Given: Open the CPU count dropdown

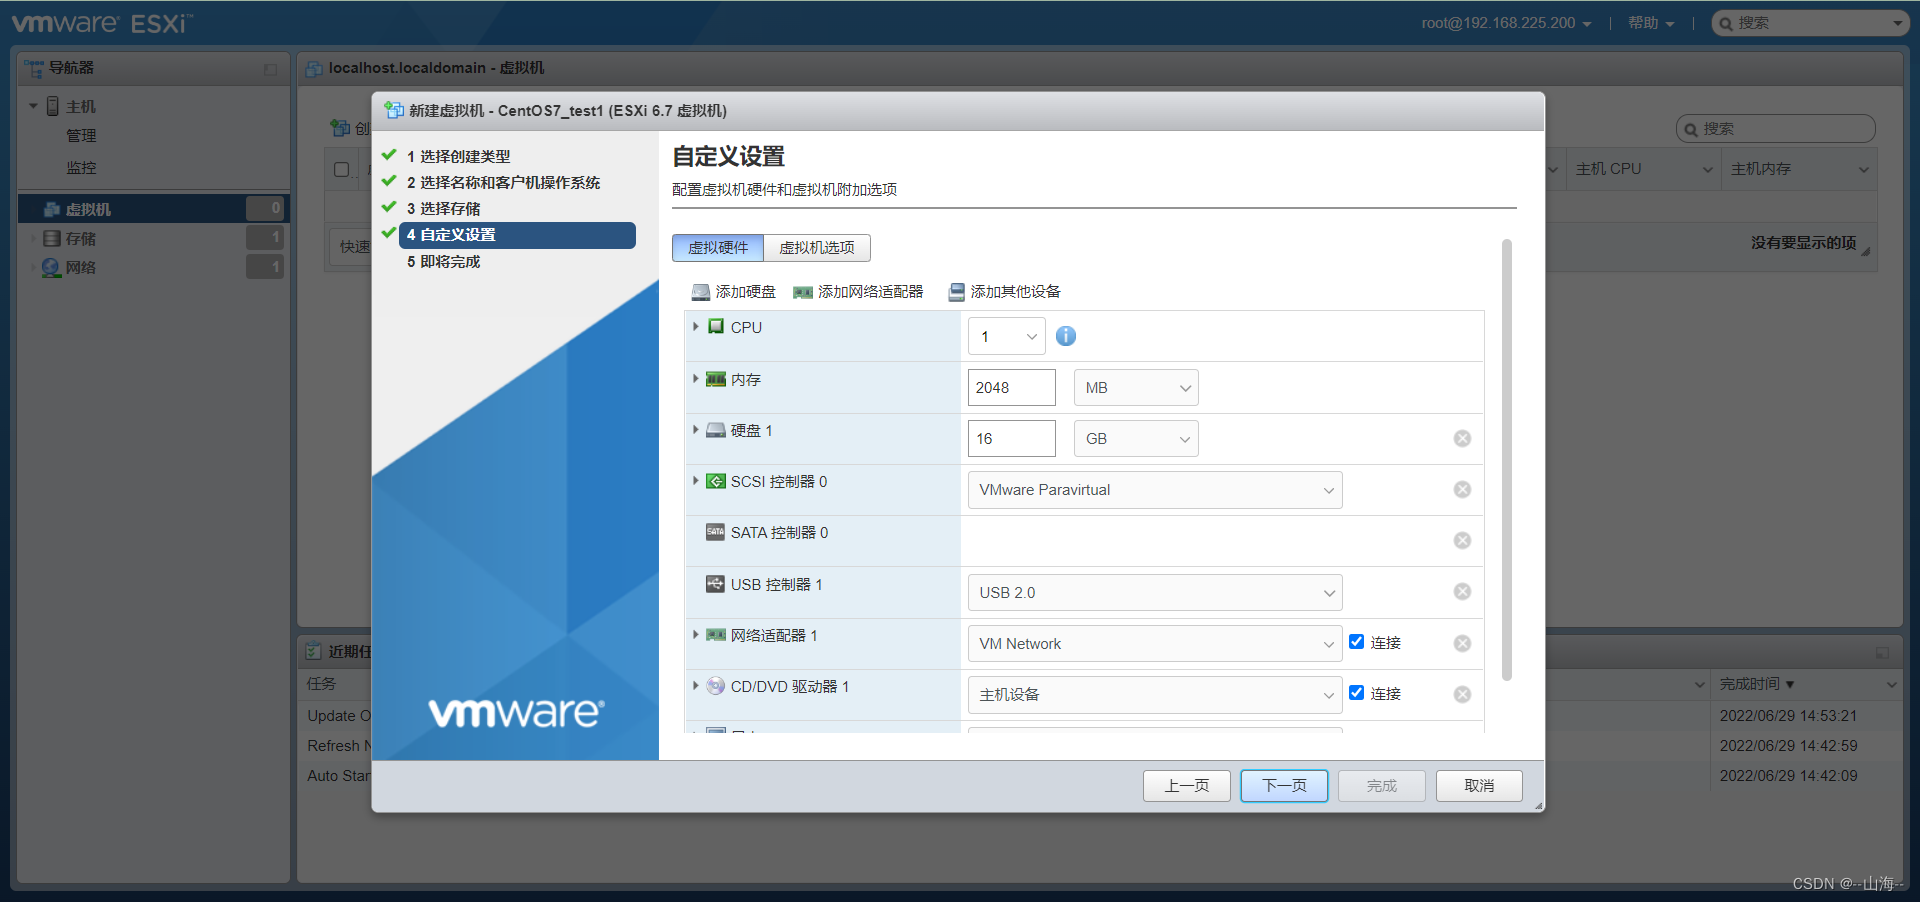Looking at the screenshot, I should [x=1007, y=336].
